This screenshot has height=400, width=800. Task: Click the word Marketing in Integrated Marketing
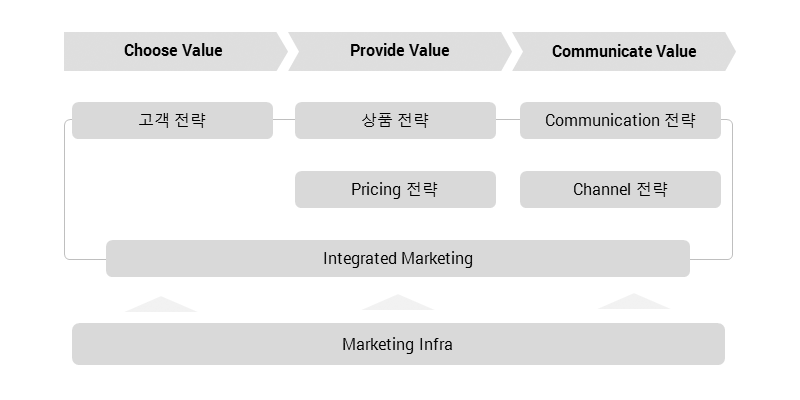tap(437, 259)
